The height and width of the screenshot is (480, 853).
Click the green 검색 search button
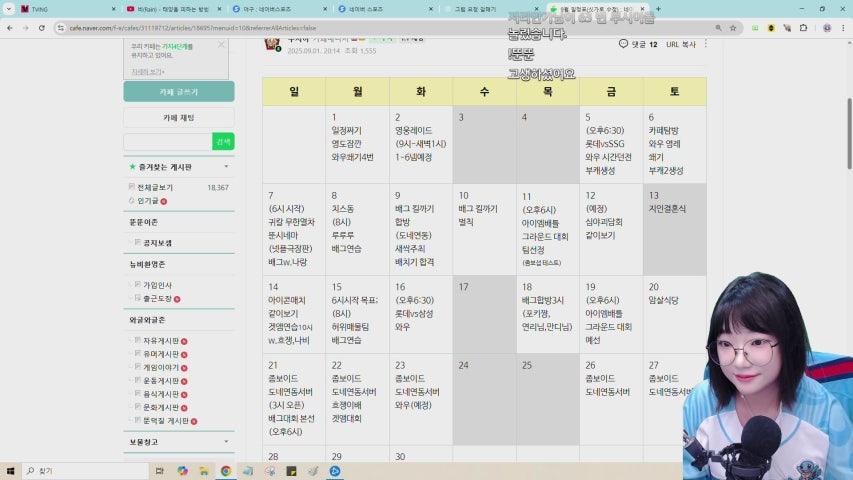pyautogui.click(x=223, y=141)
